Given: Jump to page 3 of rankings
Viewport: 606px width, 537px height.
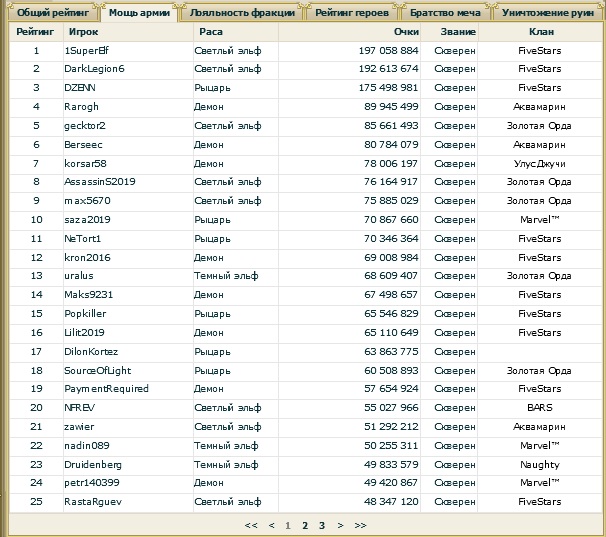Looking at the screenshot, I should 322,524.
